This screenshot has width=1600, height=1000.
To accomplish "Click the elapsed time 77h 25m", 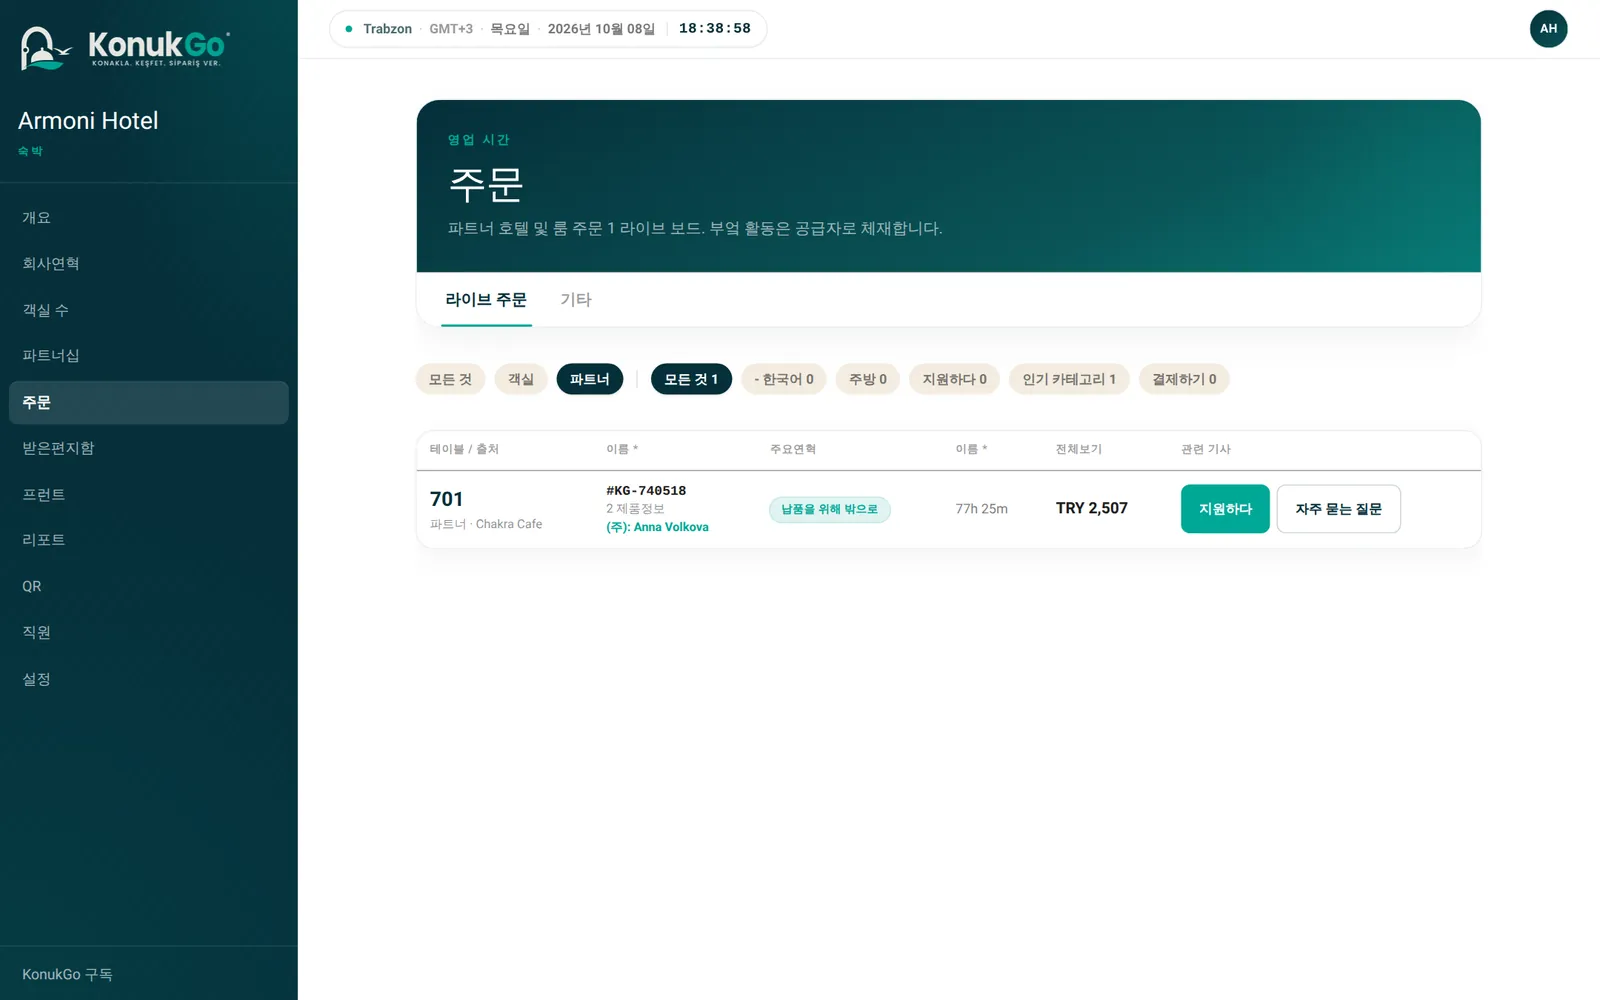I will (981, 509).
